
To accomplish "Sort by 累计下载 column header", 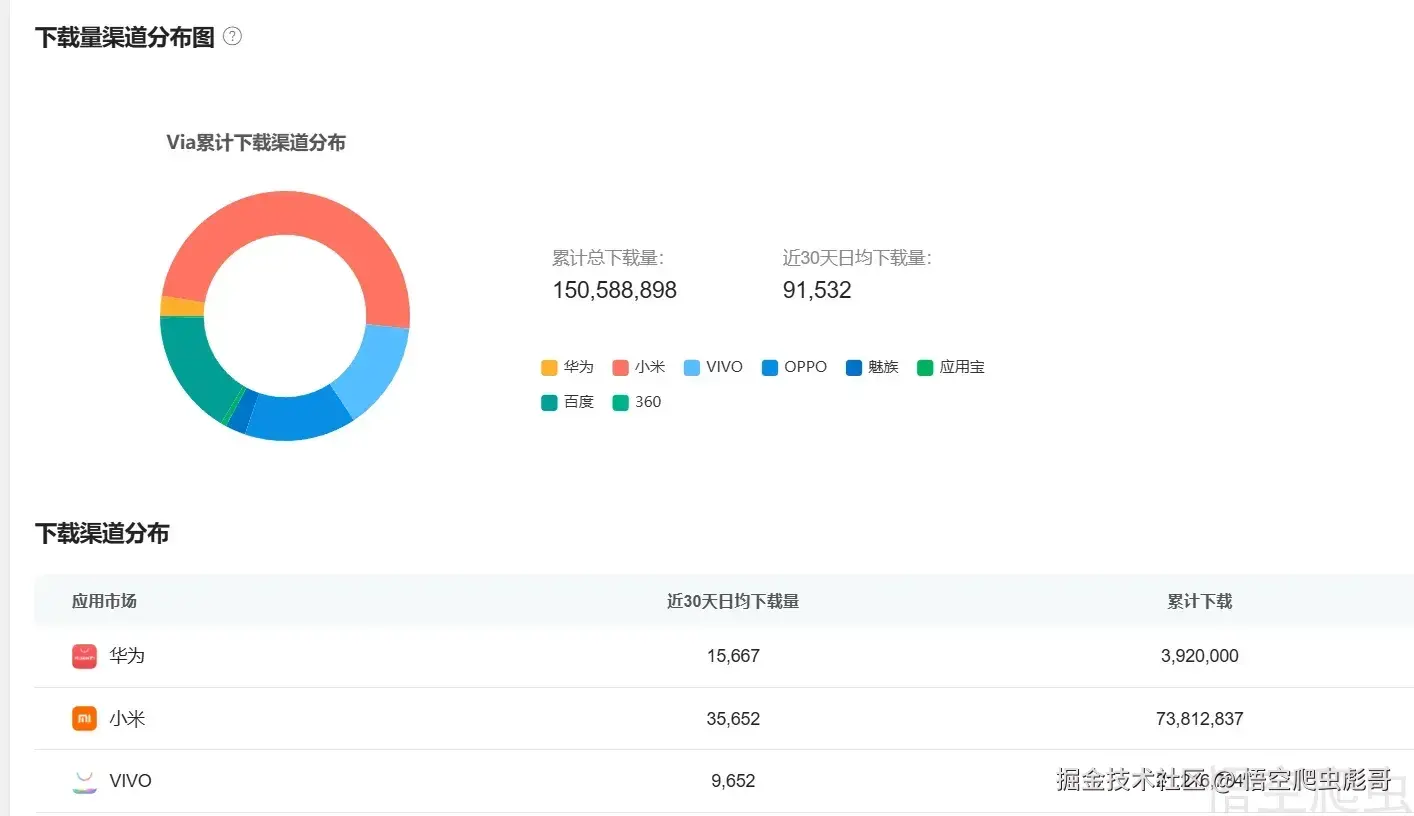I will (1199, 601).
